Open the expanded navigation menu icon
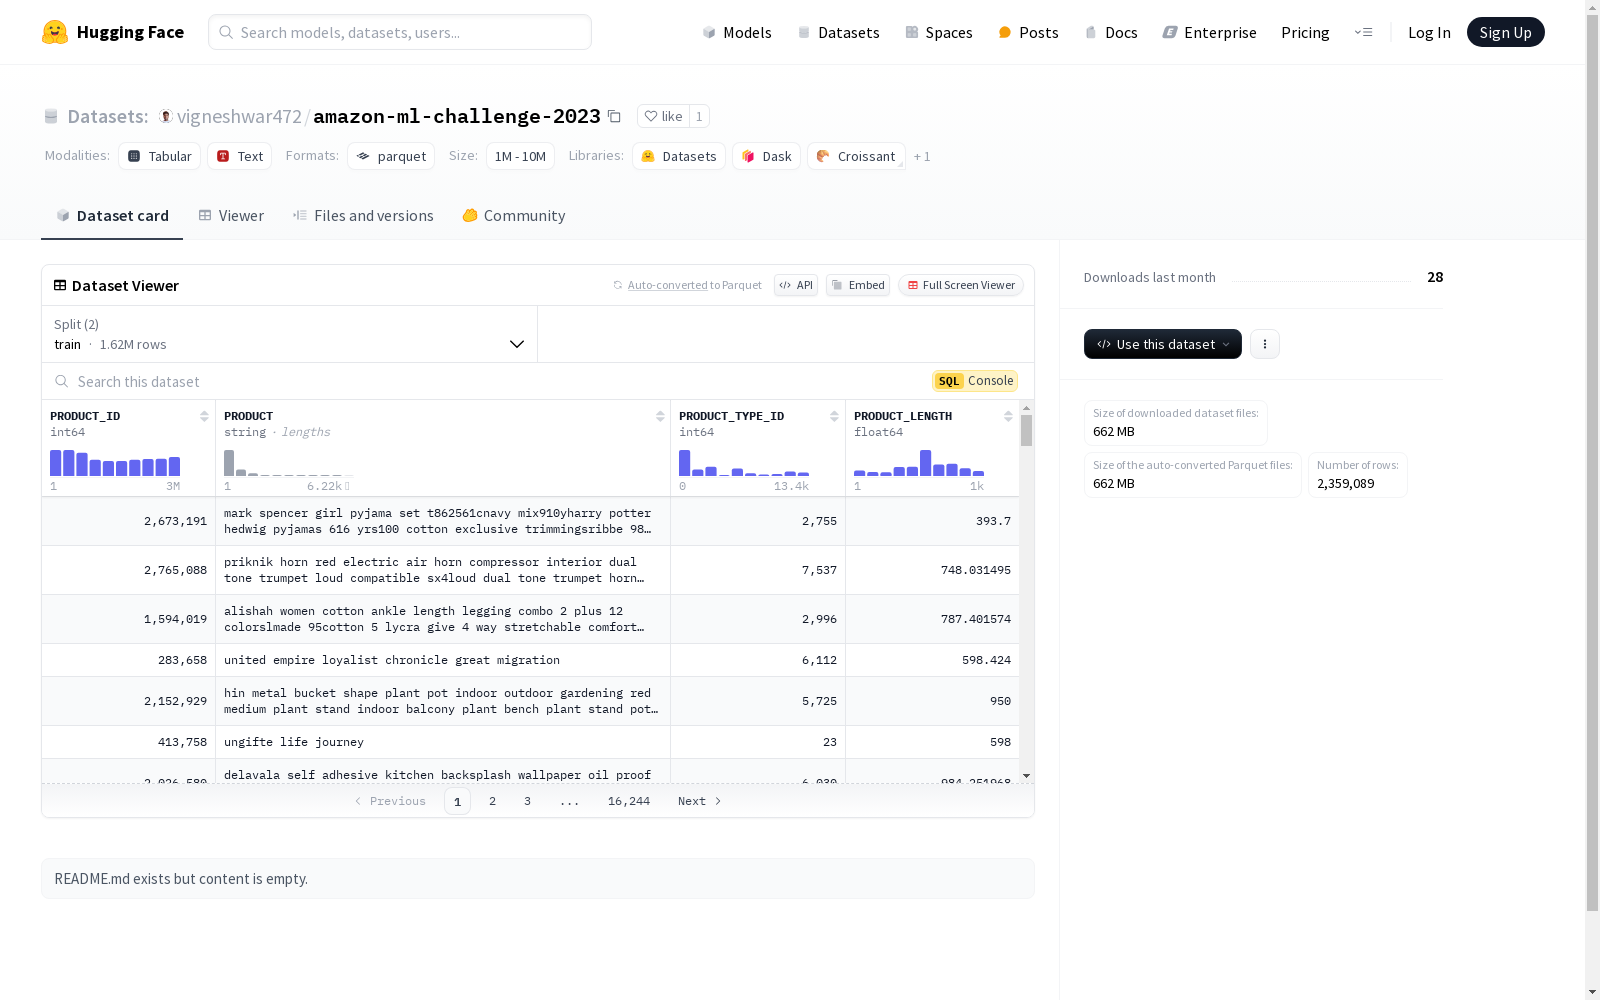Viewport: 1600px width, 1000px height. pos(1363,32)
